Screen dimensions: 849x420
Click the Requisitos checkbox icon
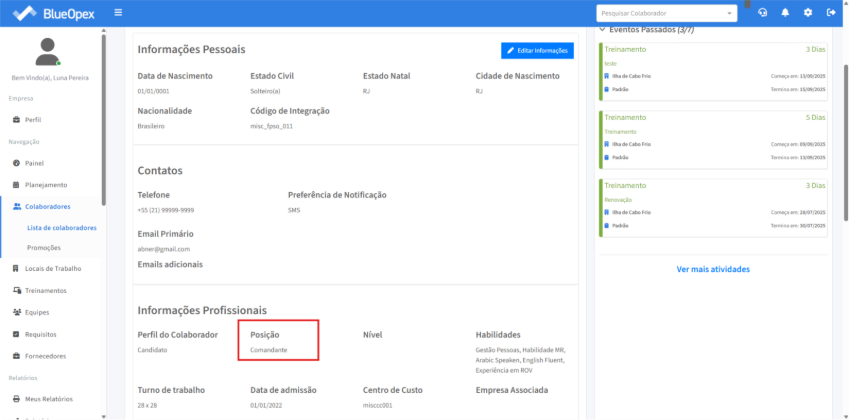coord(16,334)
